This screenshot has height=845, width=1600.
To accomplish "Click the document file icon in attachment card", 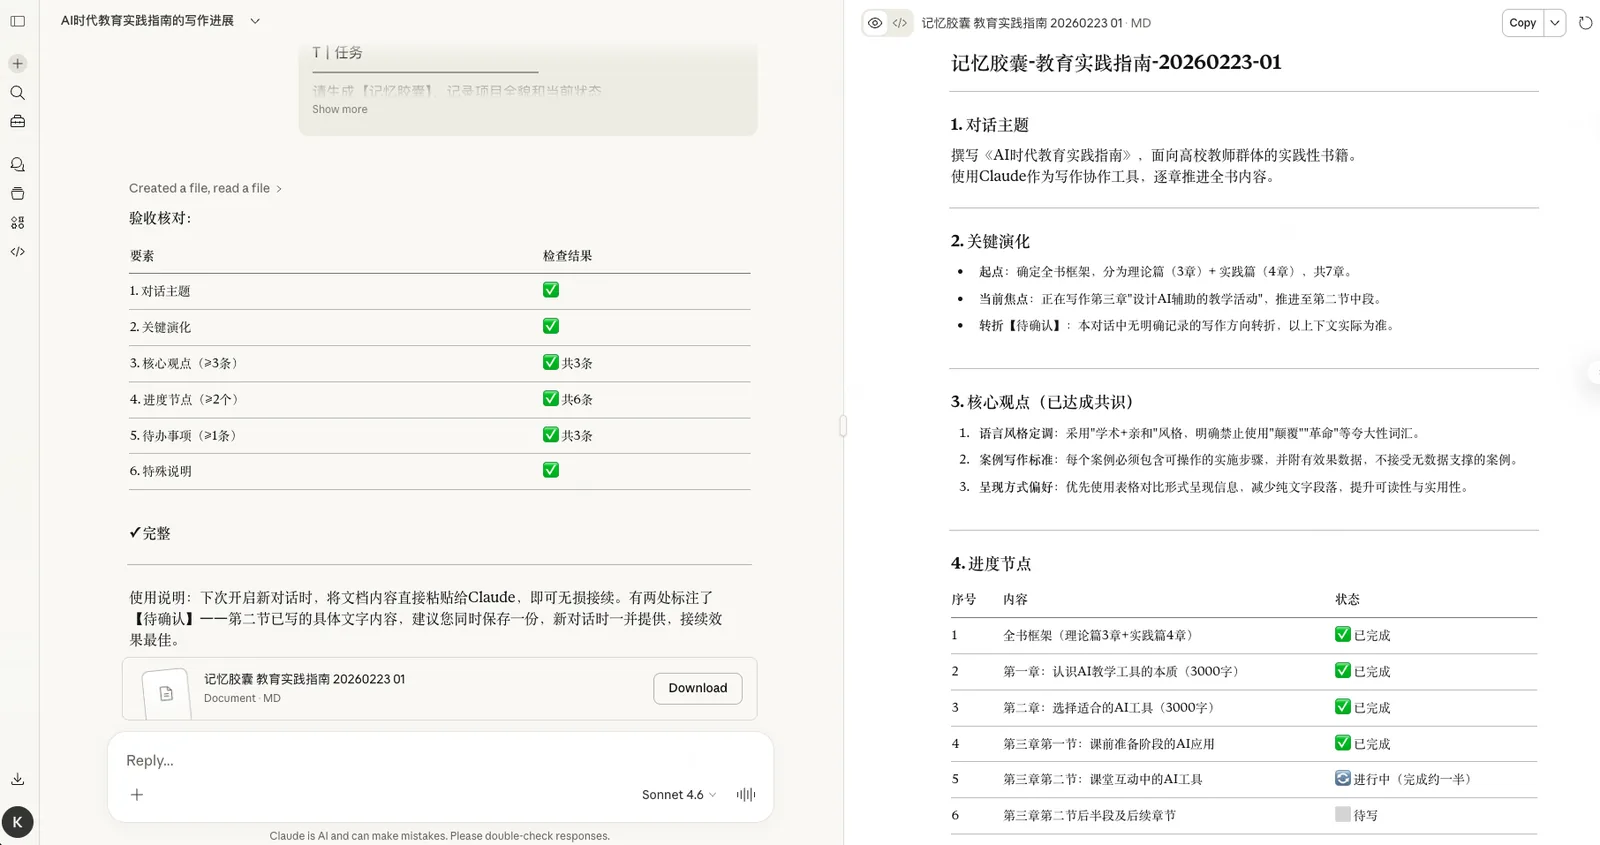I will [166, 693].
